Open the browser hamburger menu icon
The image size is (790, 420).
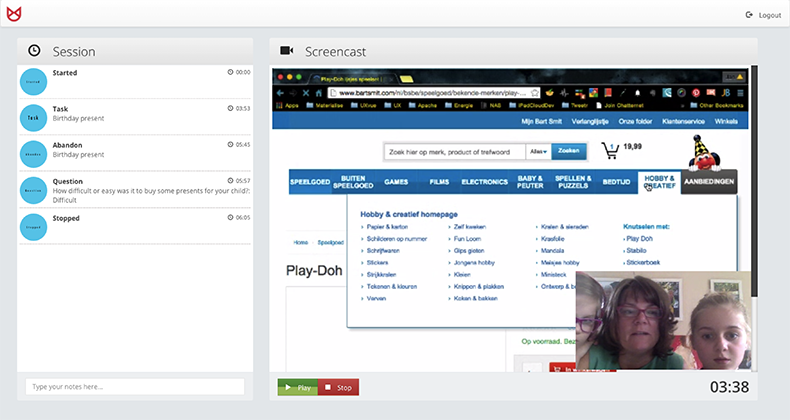[741, 93]
